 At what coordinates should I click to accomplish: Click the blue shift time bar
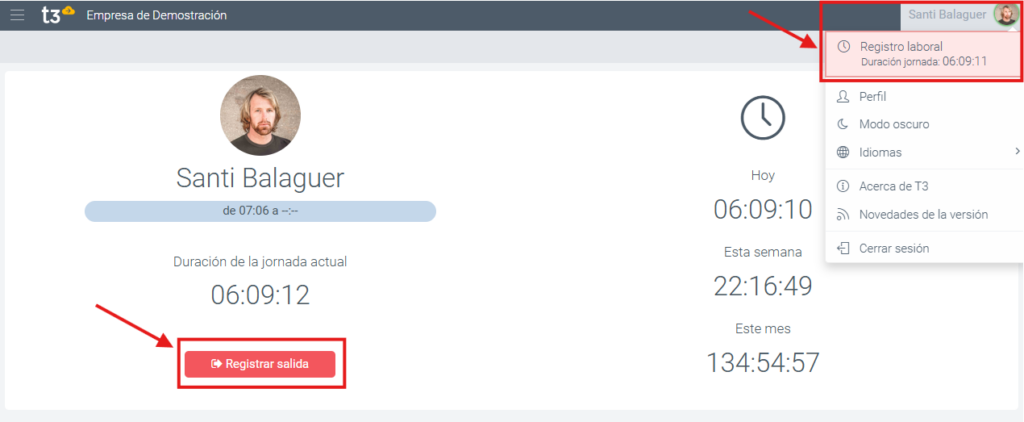pos(260,211)
